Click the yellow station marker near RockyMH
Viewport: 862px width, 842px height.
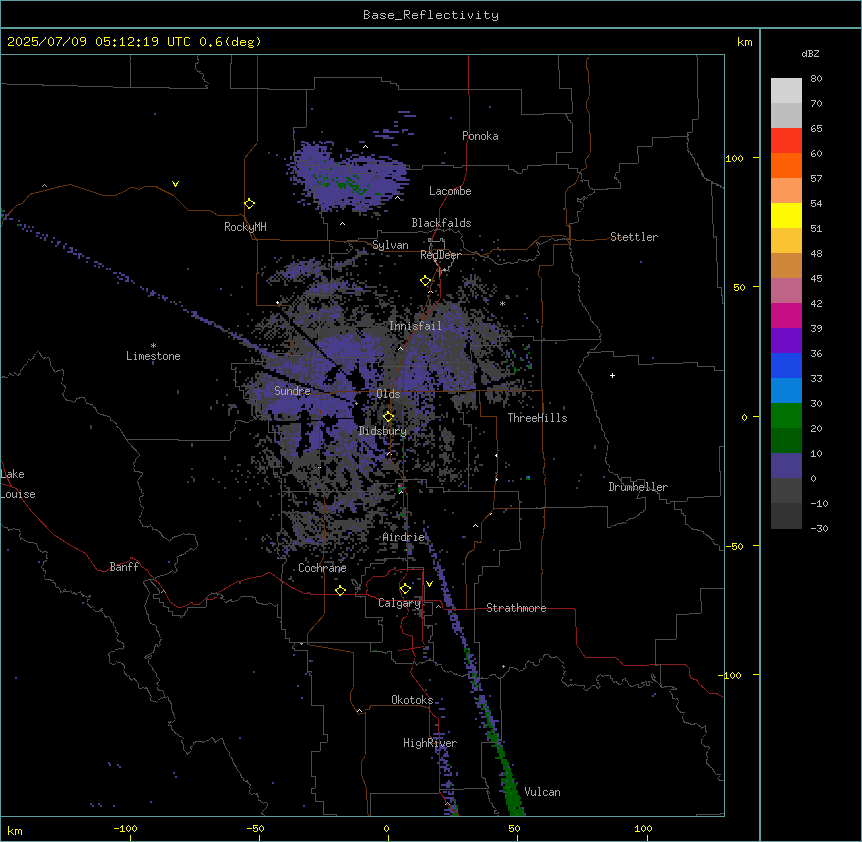coord(250,204)
